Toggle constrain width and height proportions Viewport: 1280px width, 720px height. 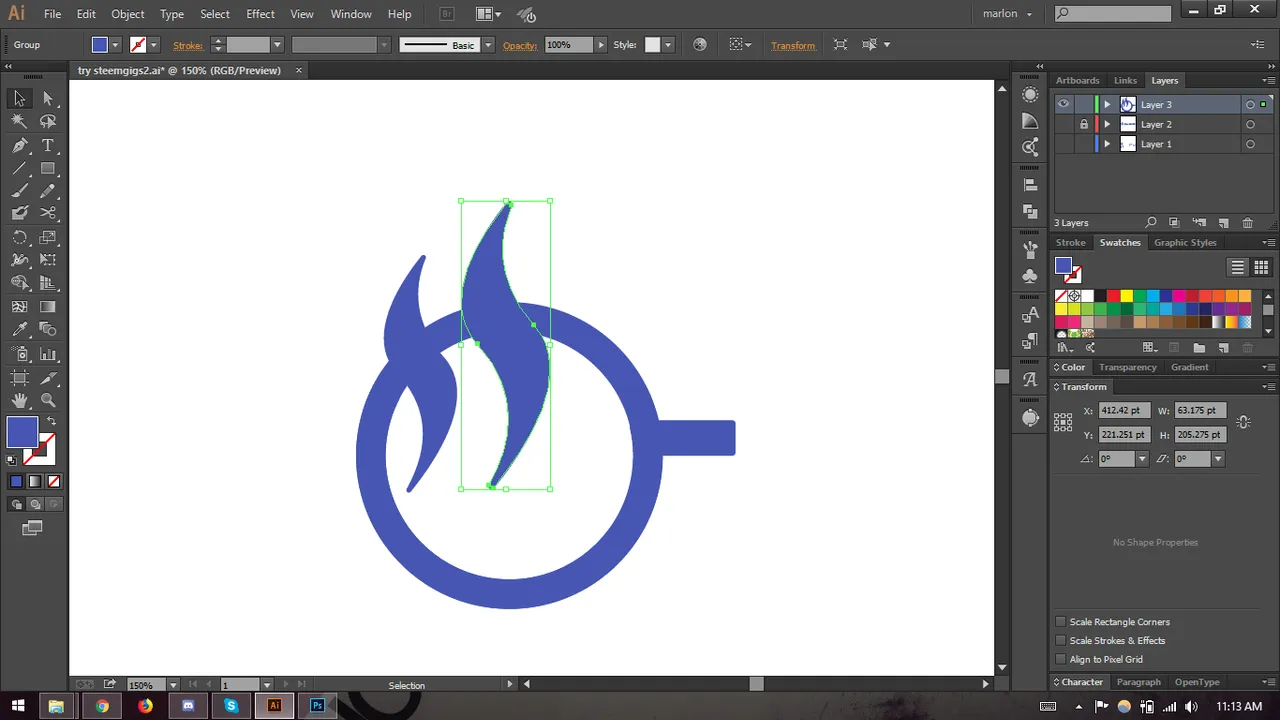[1243, 423]
